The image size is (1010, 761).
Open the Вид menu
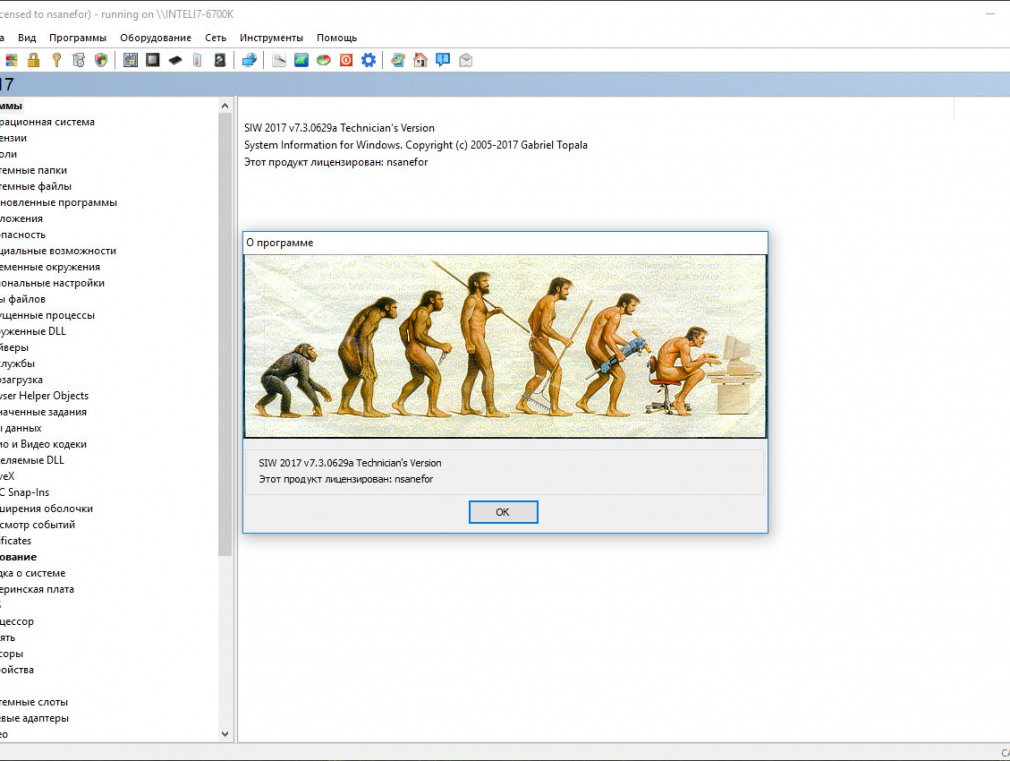coord(27,37)
